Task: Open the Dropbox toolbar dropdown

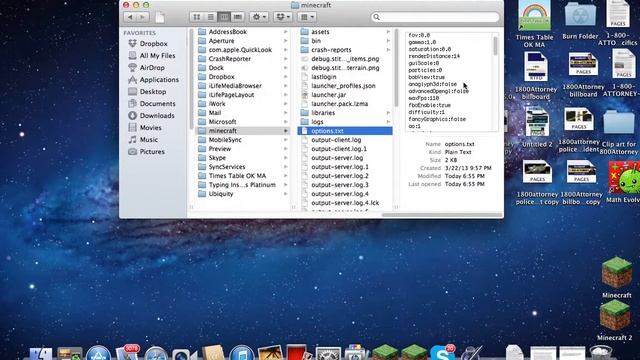Action: (x=282, y=17)
